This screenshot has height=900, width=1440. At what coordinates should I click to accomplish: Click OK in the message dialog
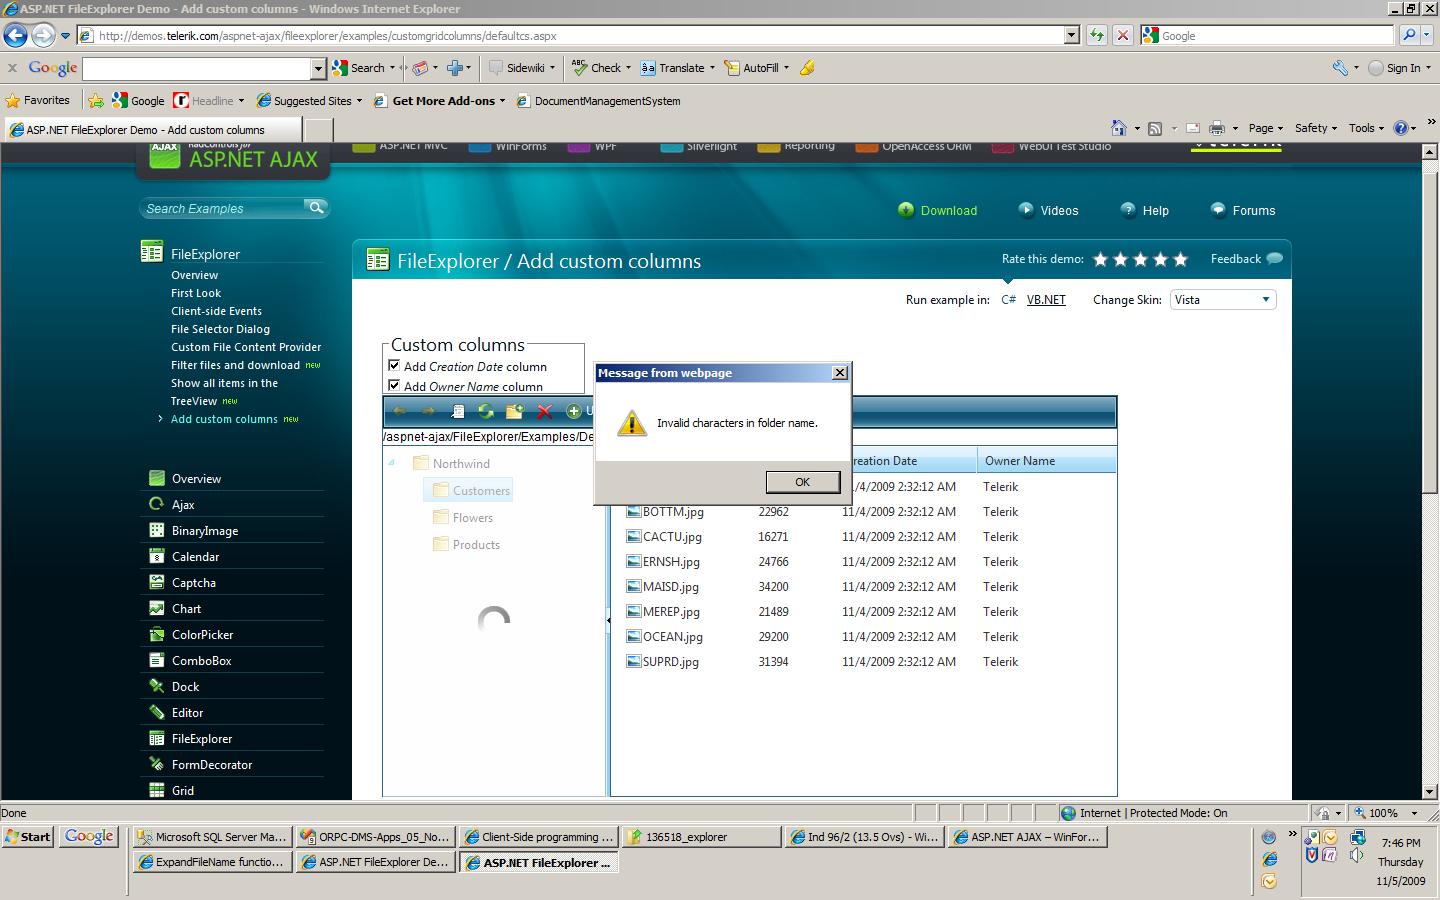coord(802,482)
